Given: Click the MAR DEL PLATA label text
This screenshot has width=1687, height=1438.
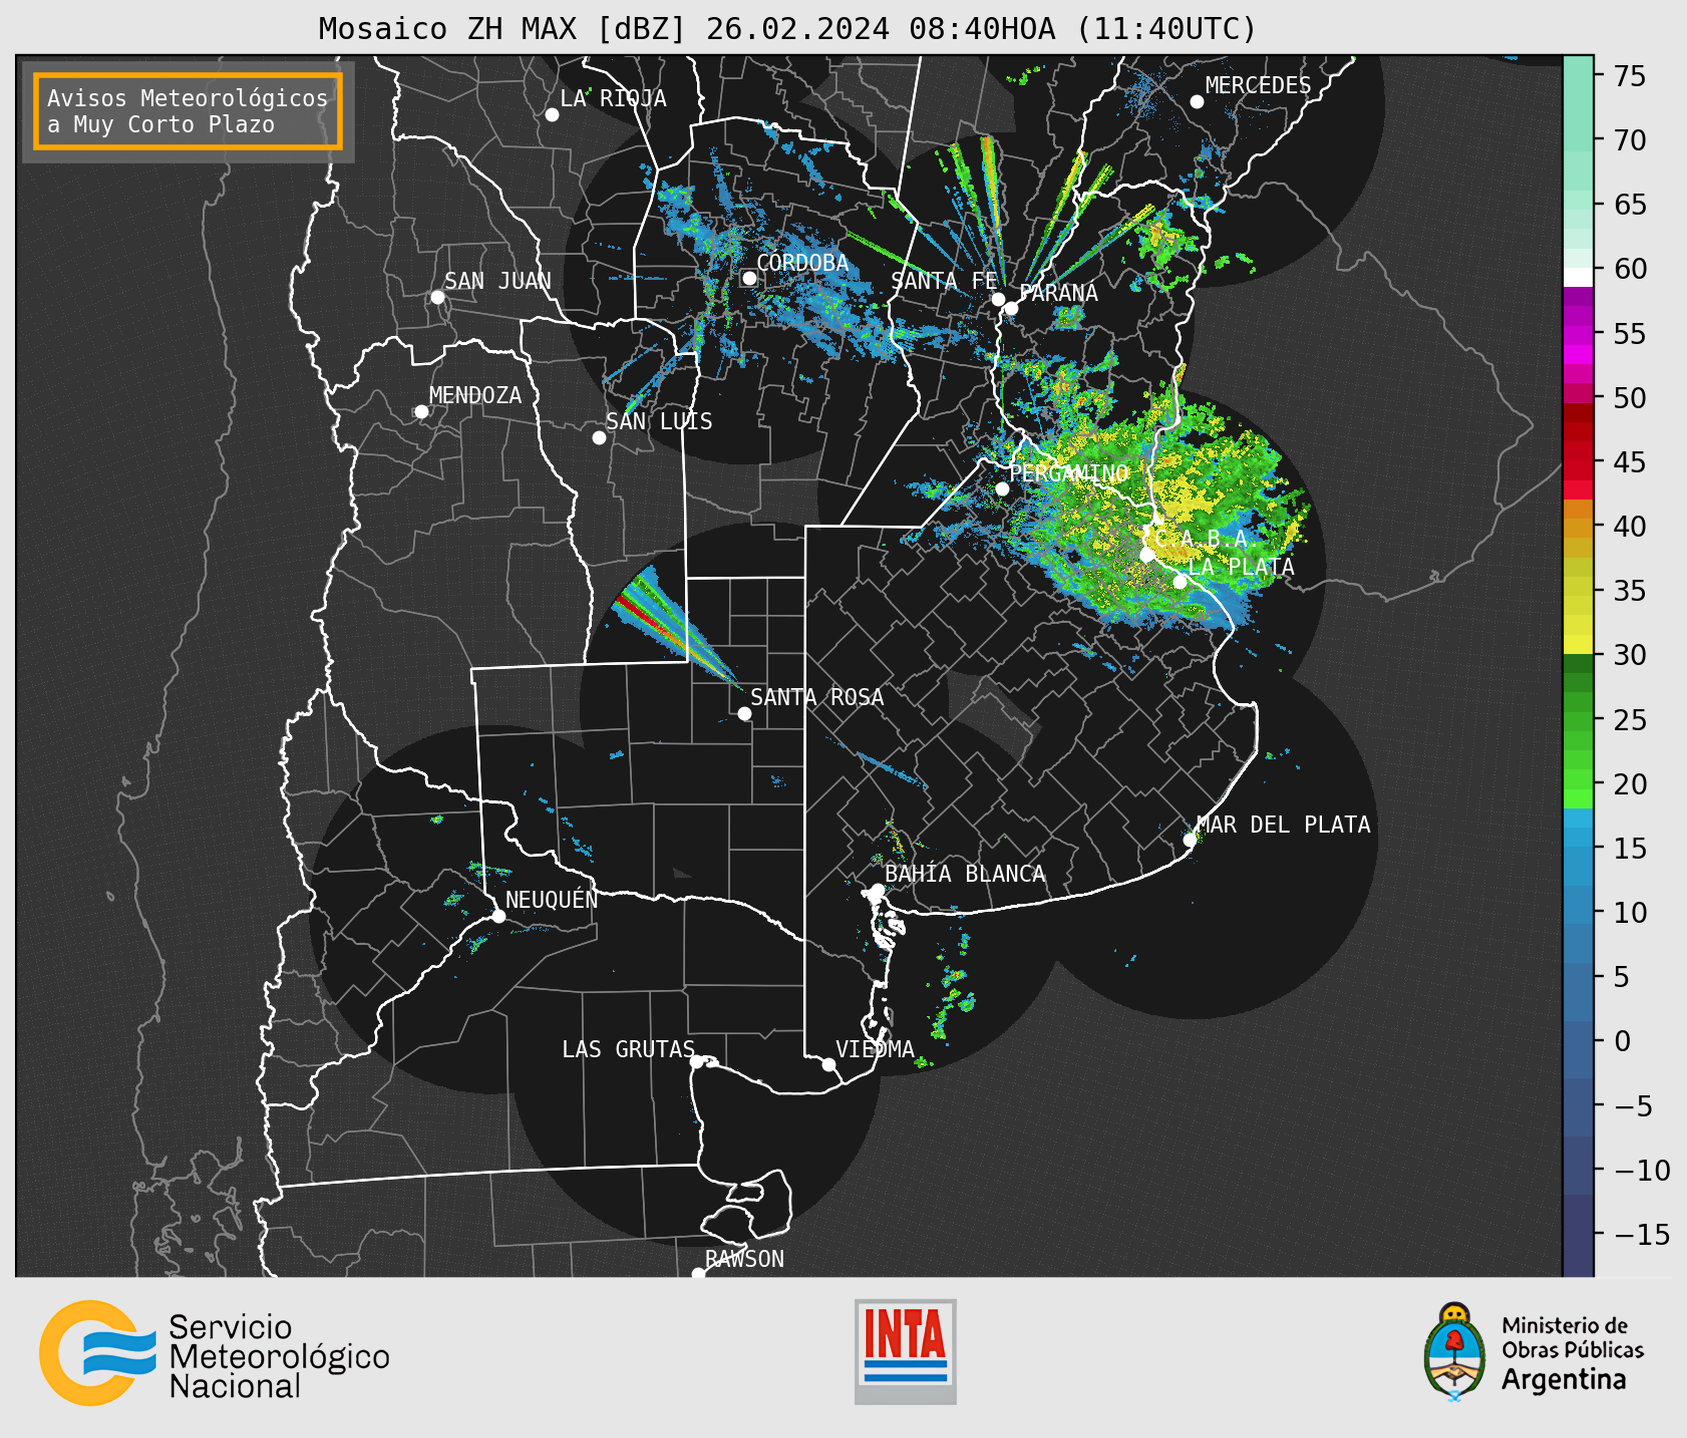Looking at the screenshot, I should pos(1284,824).
